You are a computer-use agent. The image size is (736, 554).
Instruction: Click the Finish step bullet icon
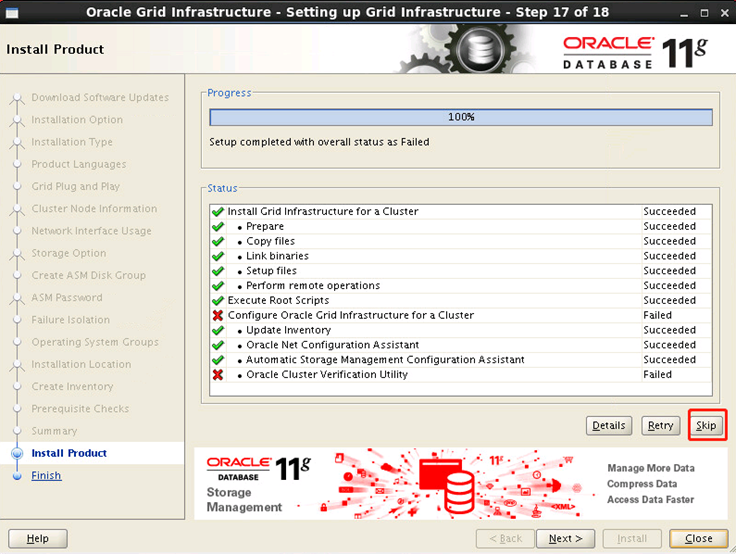pyautogui.click(x=17, y=476)
